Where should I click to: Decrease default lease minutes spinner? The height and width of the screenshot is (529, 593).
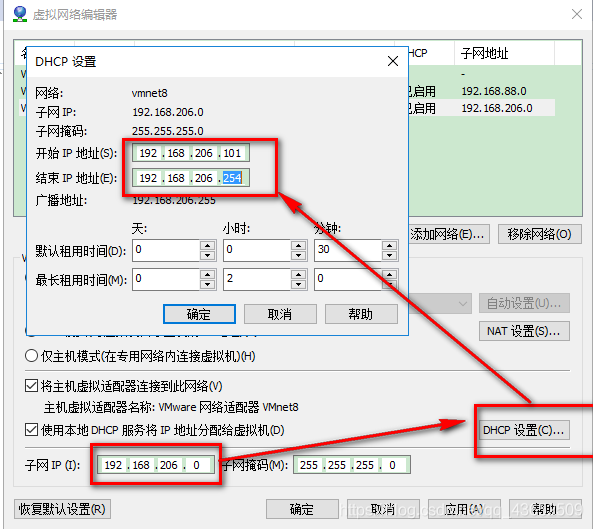(x=389, y=255)
